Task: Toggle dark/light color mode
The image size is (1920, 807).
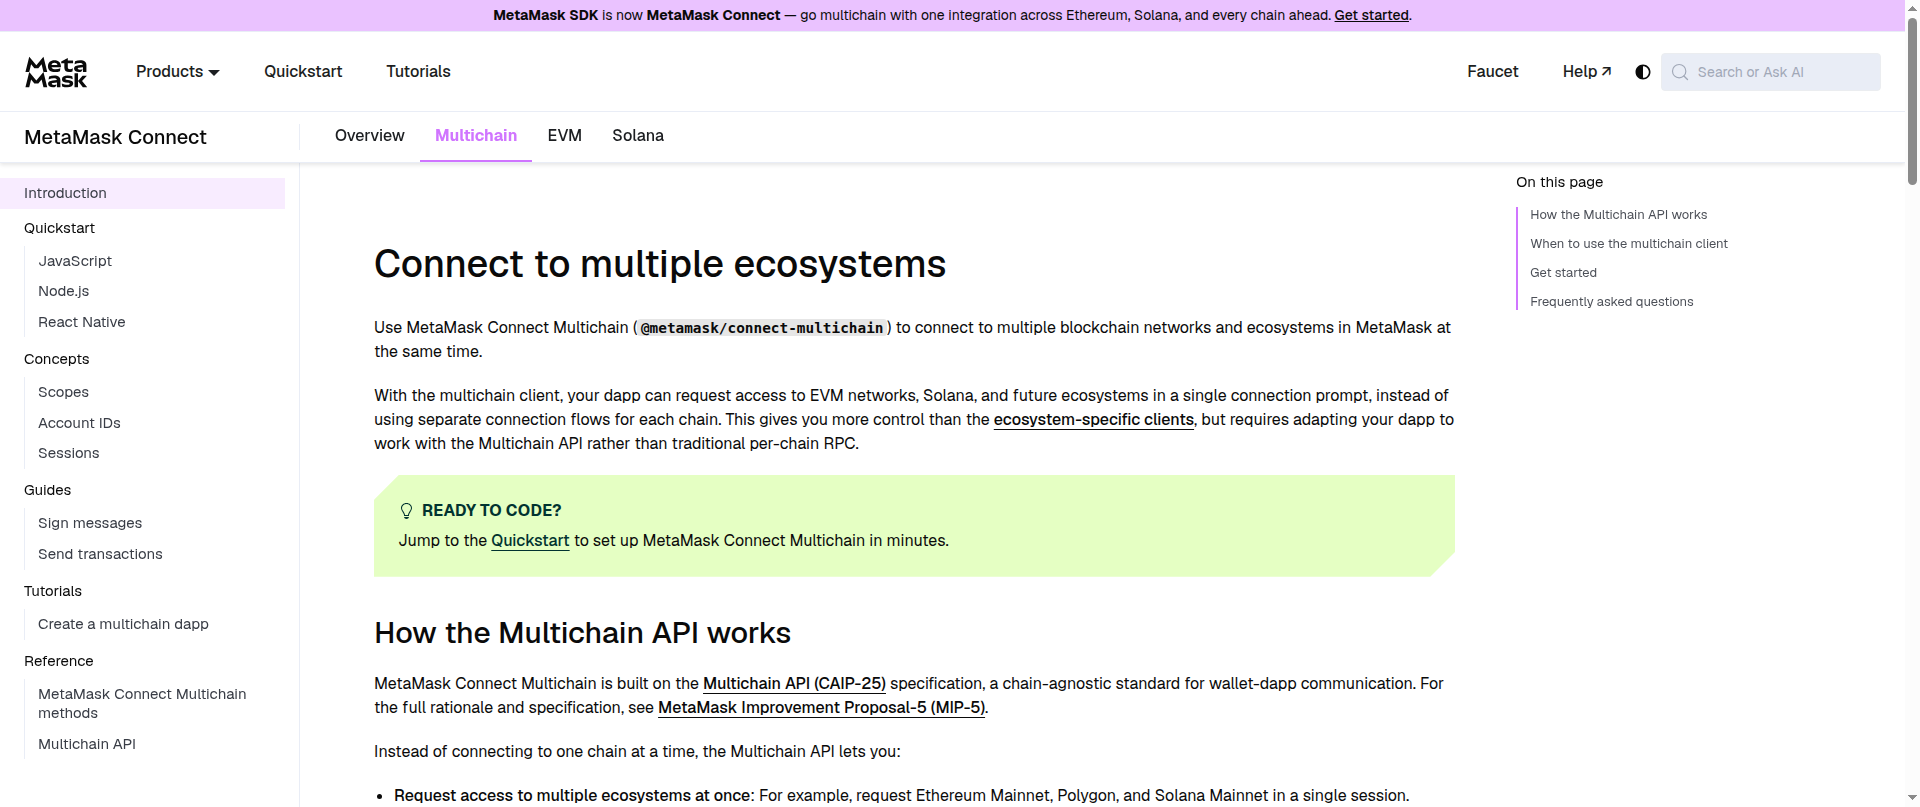Action: pos(1642,72)
